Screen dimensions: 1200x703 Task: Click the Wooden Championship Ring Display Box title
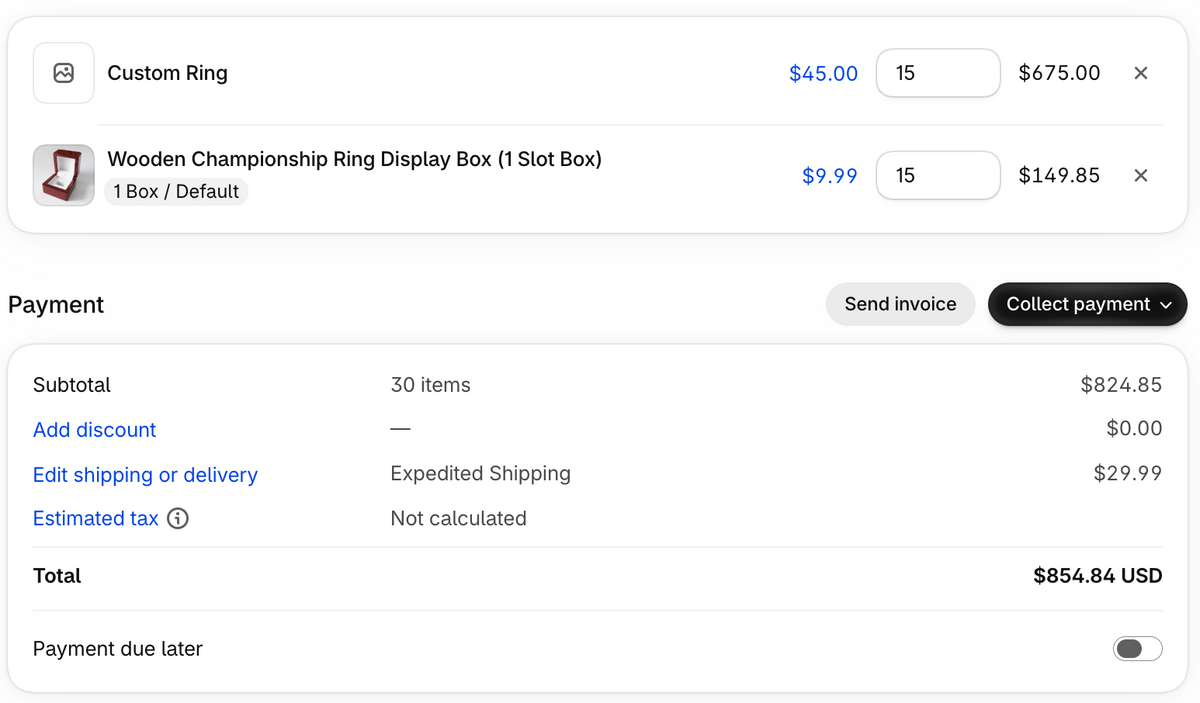click(355, 159)
